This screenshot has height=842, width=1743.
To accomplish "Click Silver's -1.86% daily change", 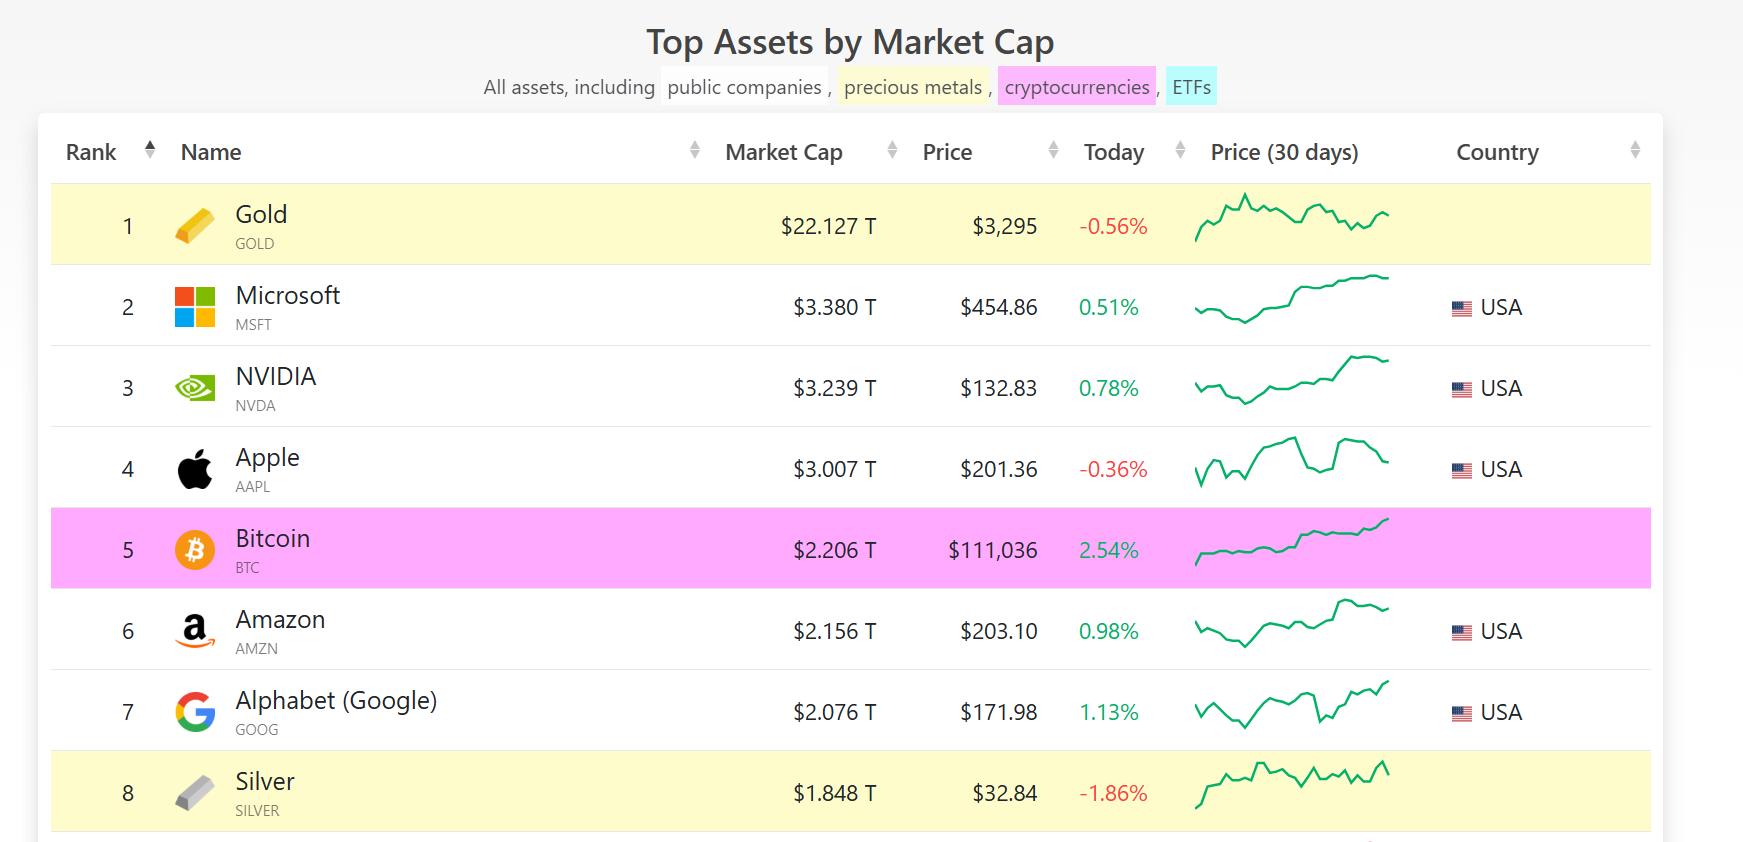I will point(1113,793).
